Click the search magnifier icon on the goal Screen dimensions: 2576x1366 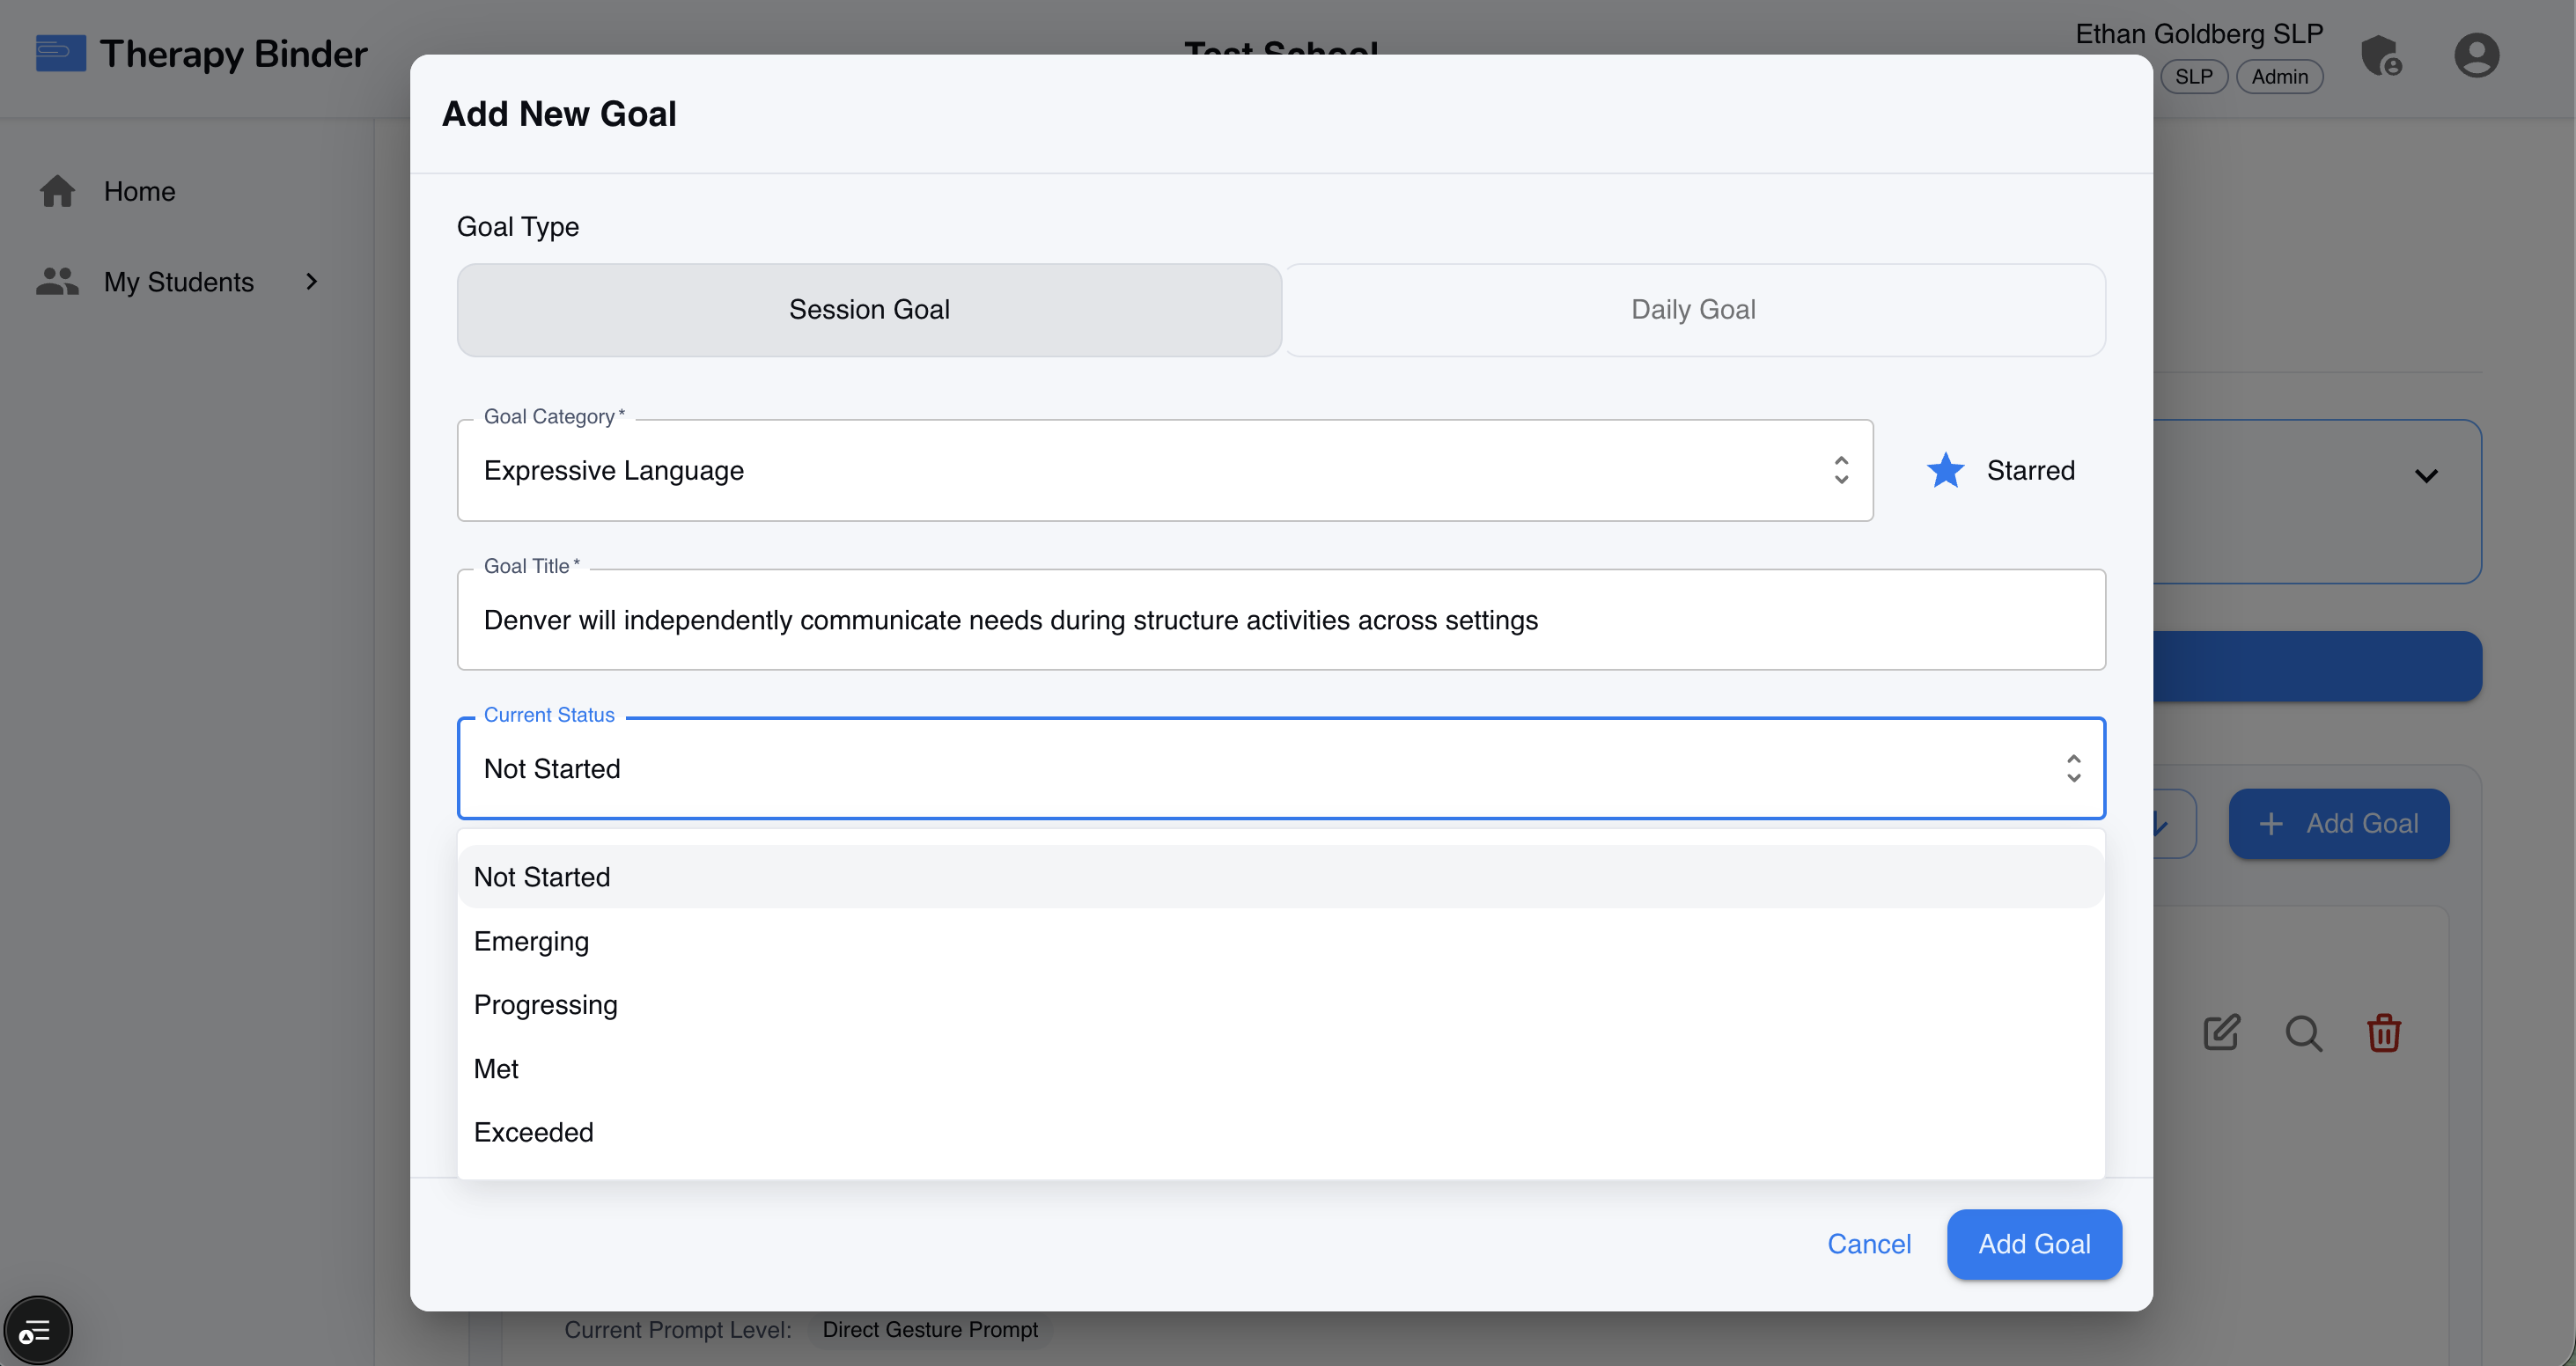(2304, 1033)
